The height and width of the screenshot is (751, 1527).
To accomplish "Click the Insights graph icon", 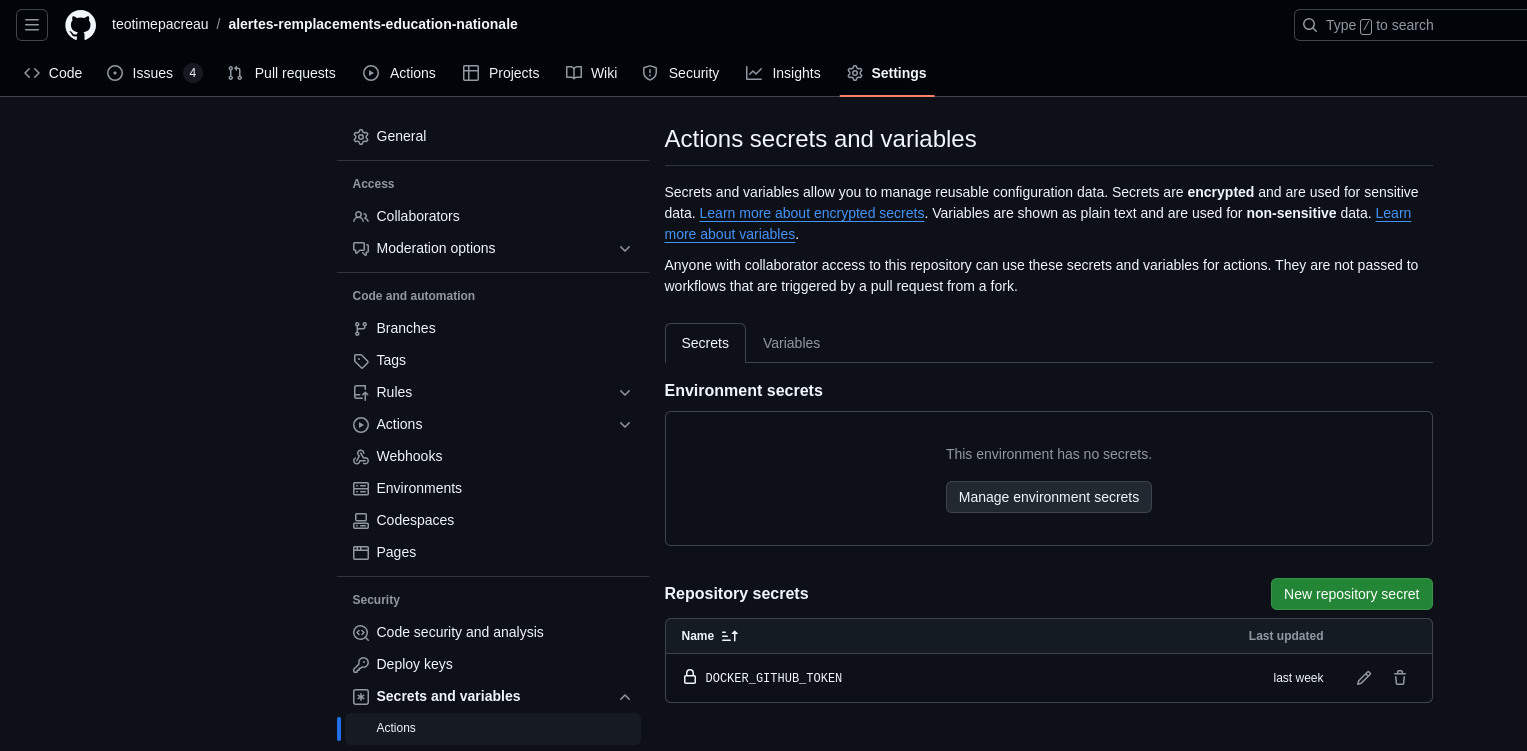I will (x=754, y=73).
